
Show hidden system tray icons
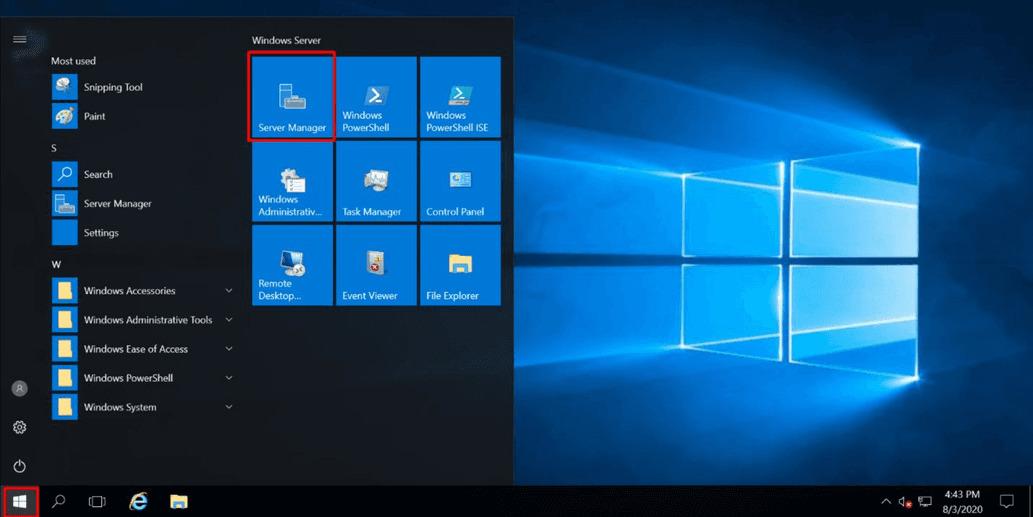[x=886, y=502]
